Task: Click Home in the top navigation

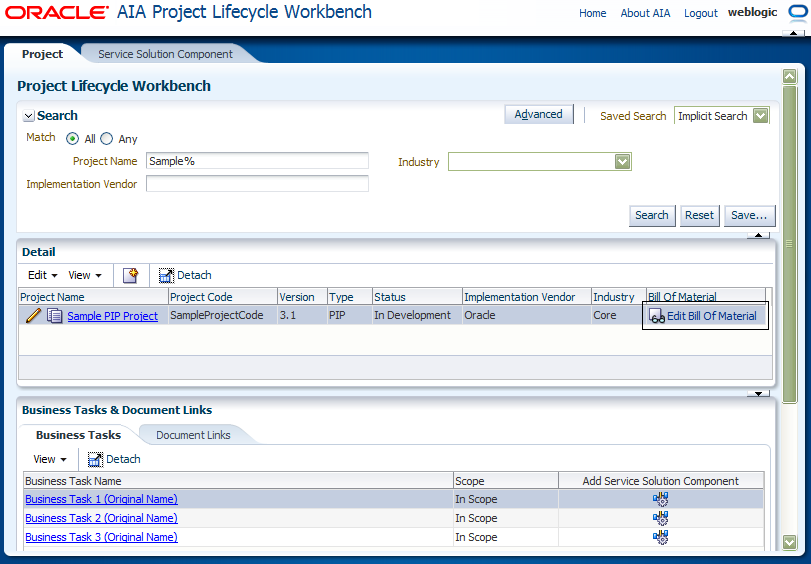Action: pos(593,13)
